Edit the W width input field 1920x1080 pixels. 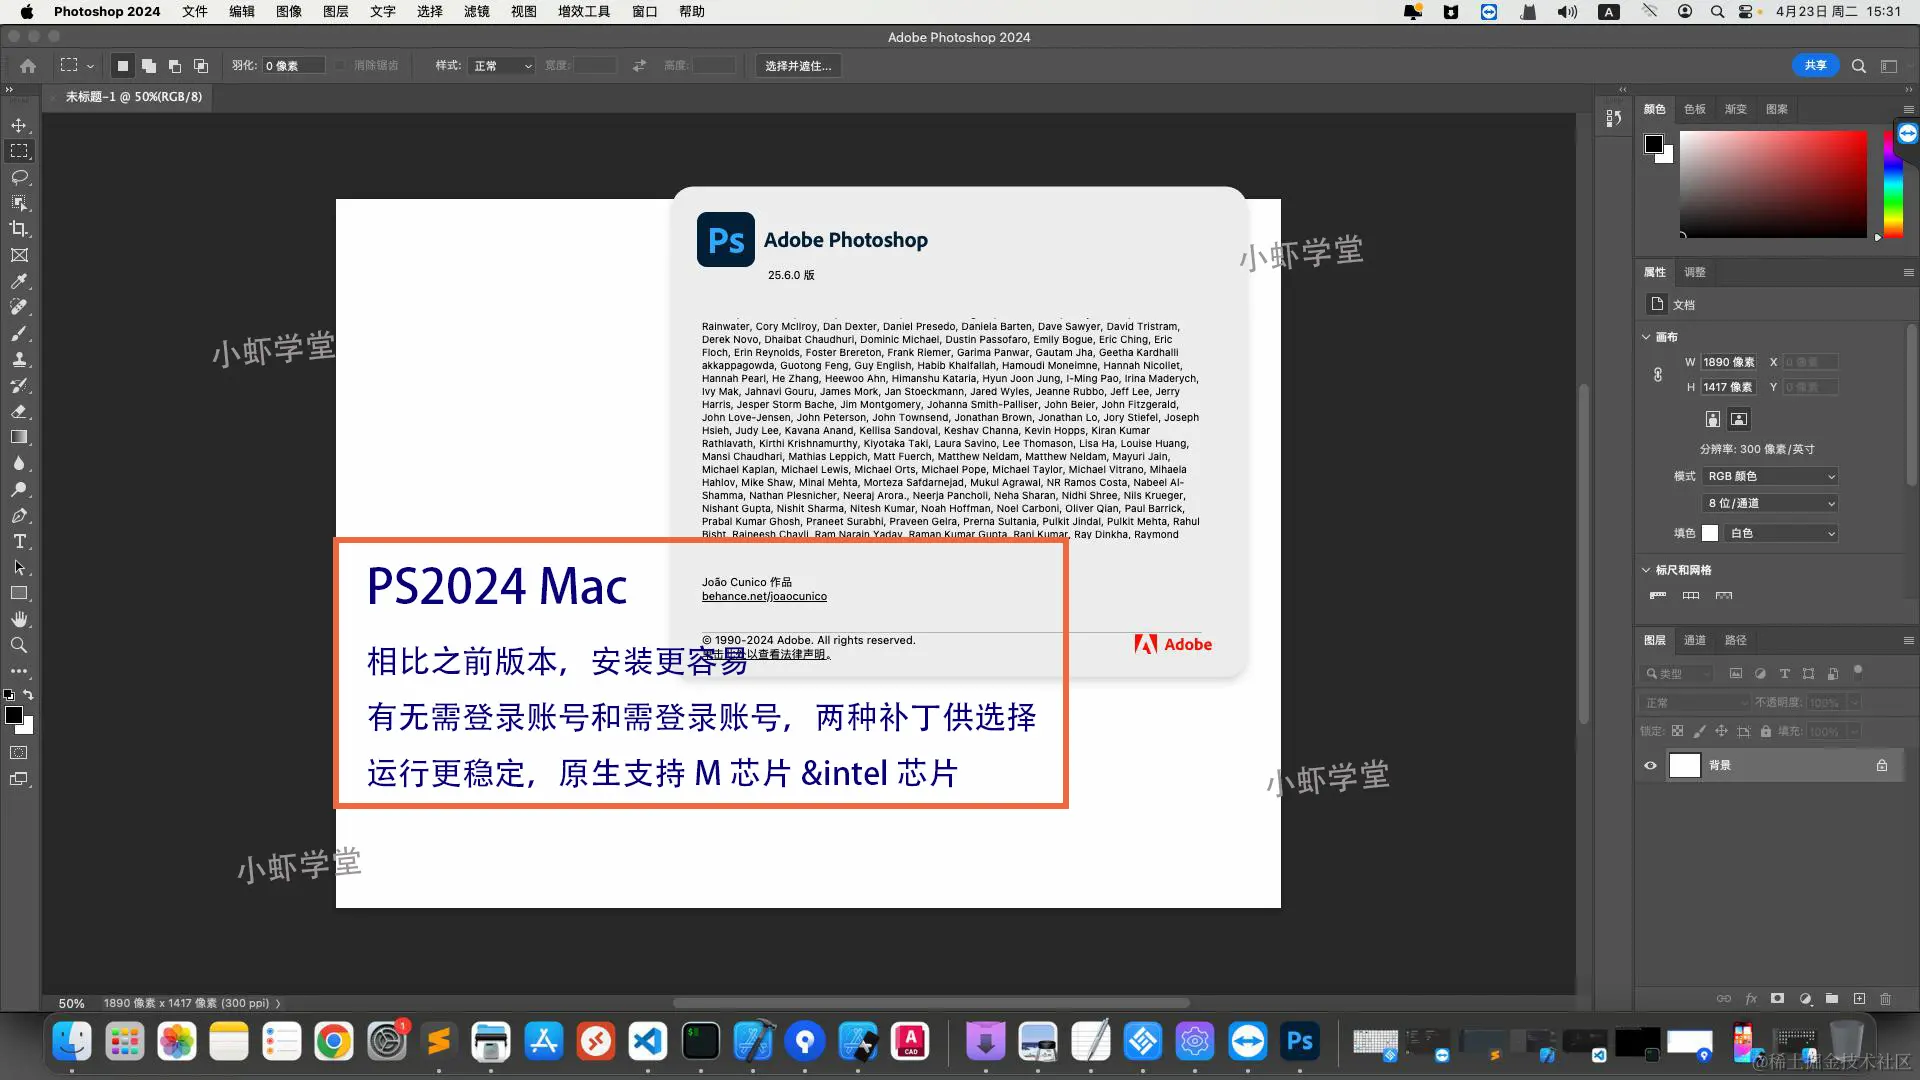coord(1727,362)
